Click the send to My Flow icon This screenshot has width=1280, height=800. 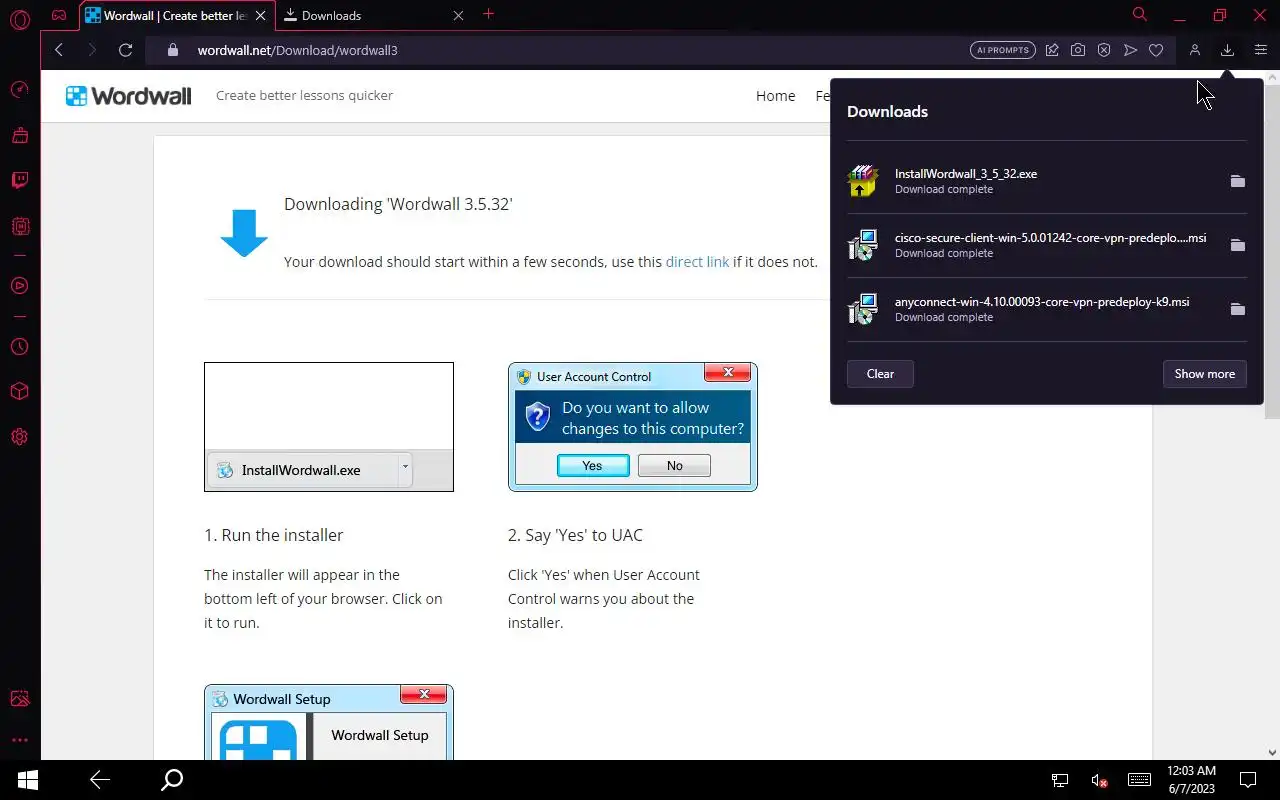click(x=1130, y=50)
